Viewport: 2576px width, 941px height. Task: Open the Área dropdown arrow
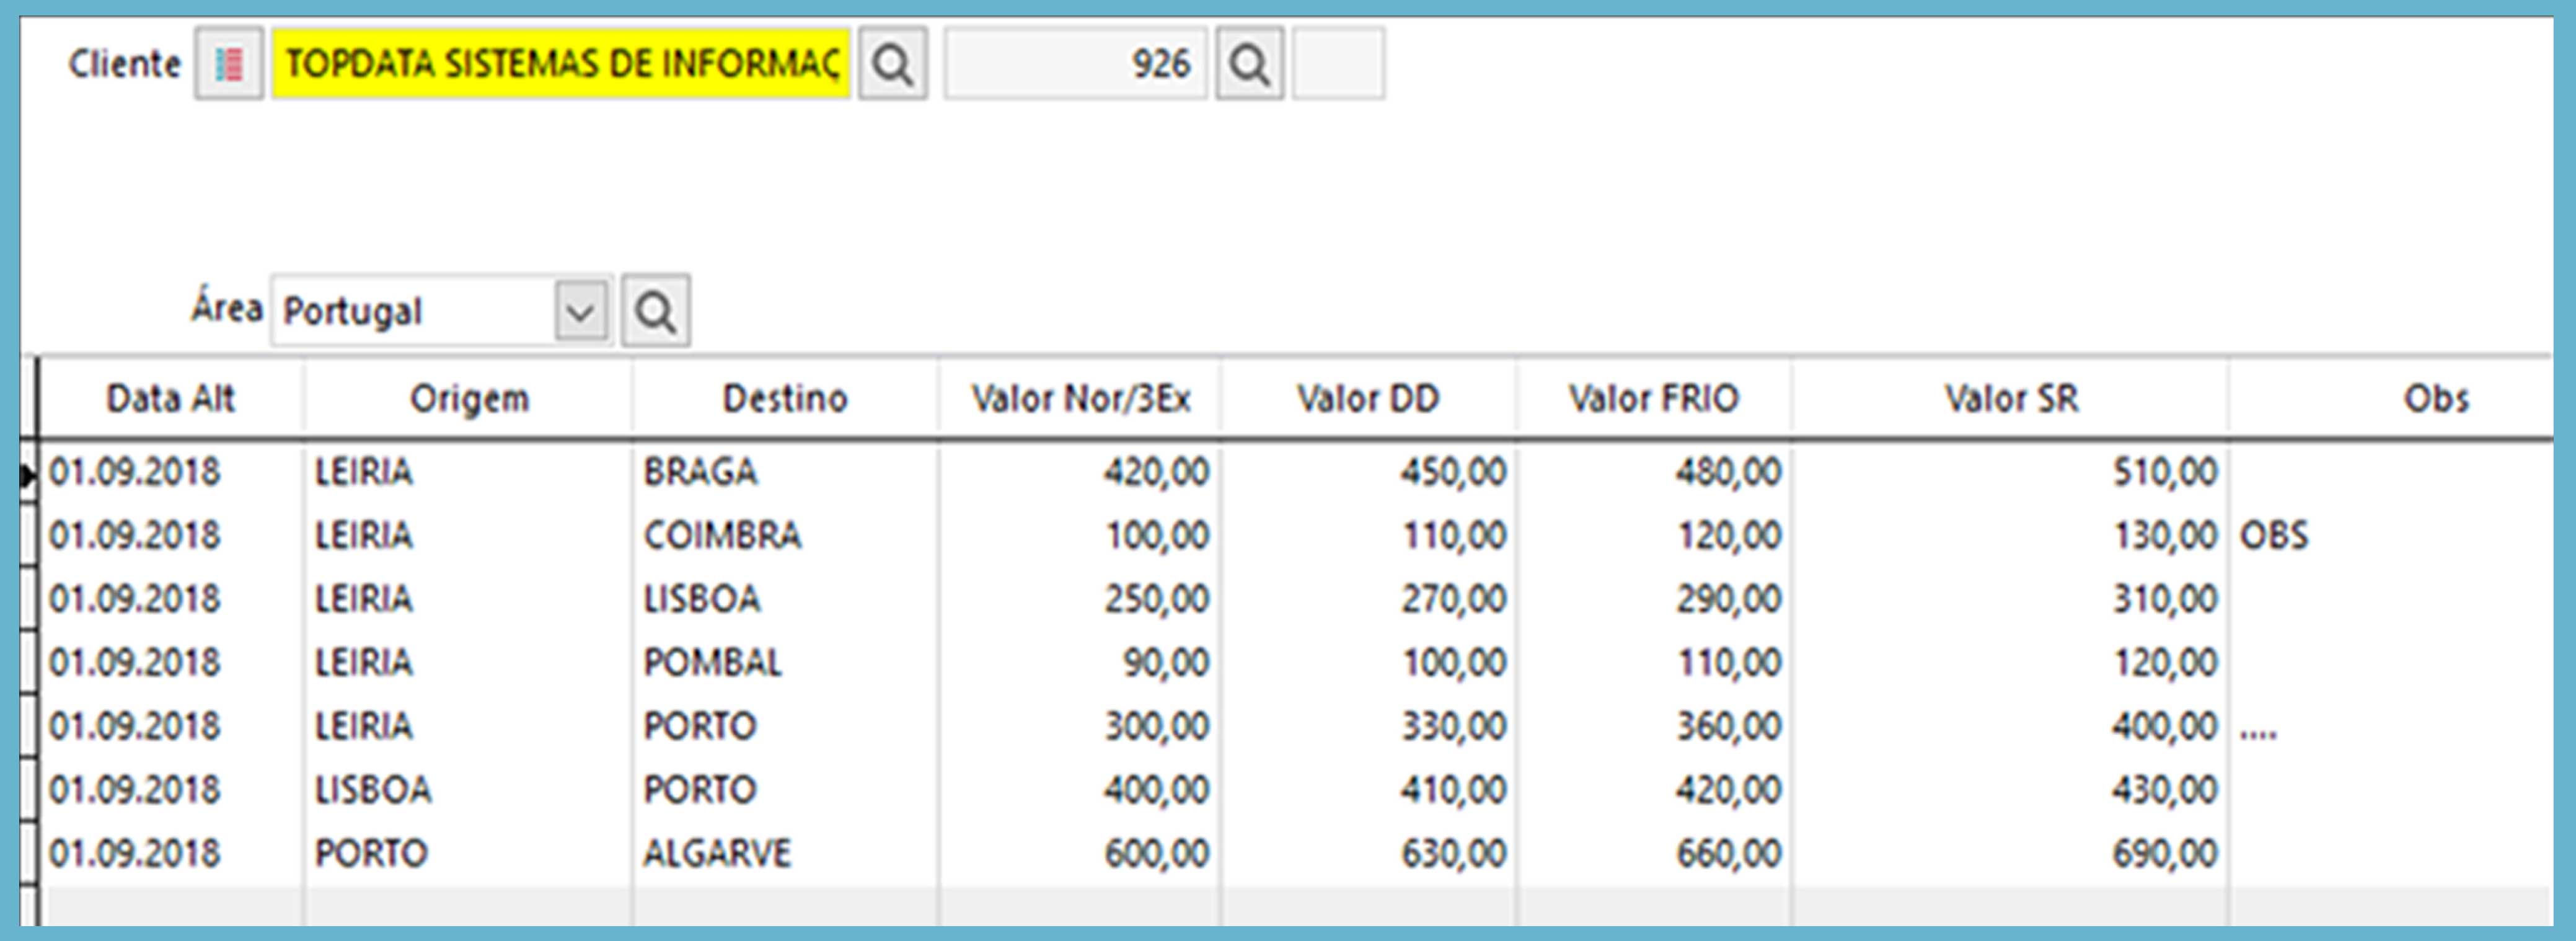click(581, 311)
